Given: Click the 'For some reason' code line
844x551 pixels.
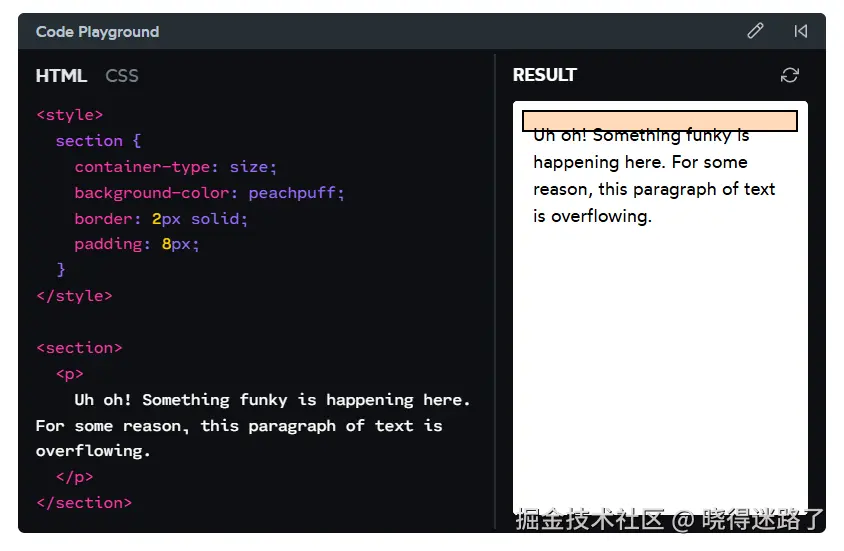Looking at the screenshot, I should click(239, 426).
